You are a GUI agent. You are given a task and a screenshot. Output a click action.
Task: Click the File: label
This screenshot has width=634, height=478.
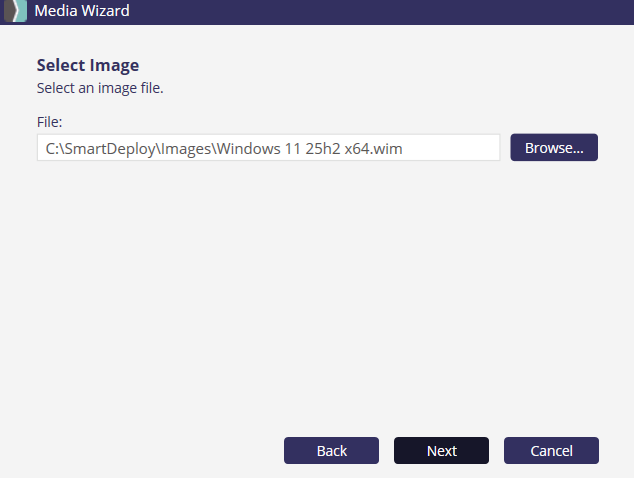click(x=50, y=122)
